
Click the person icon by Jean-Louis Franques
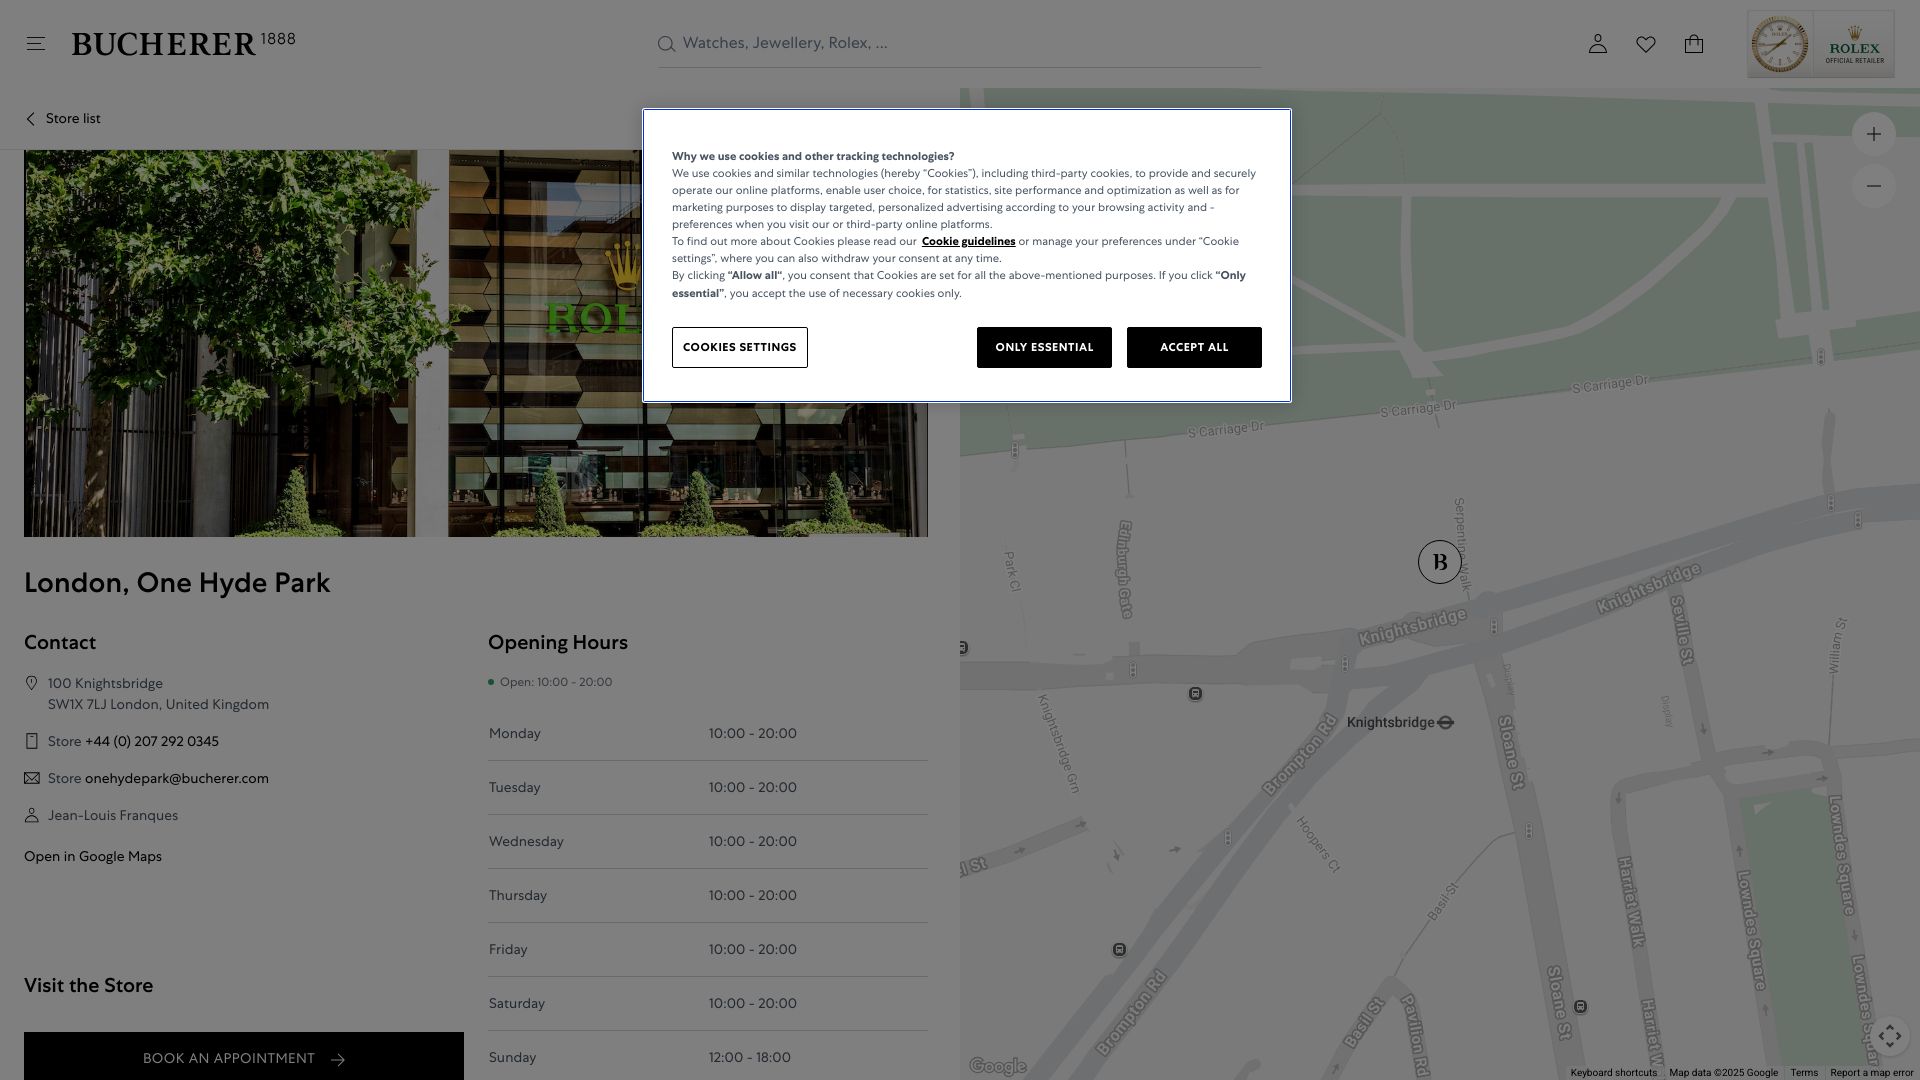[x=31, y=815]
